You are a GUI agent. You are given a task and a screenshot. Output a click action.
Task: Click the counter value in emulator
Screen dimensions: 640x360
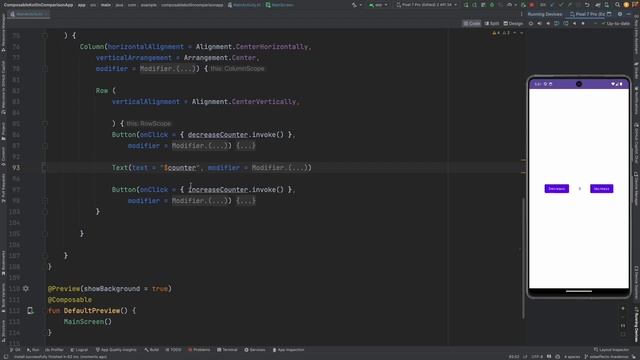tap(580, 189)
